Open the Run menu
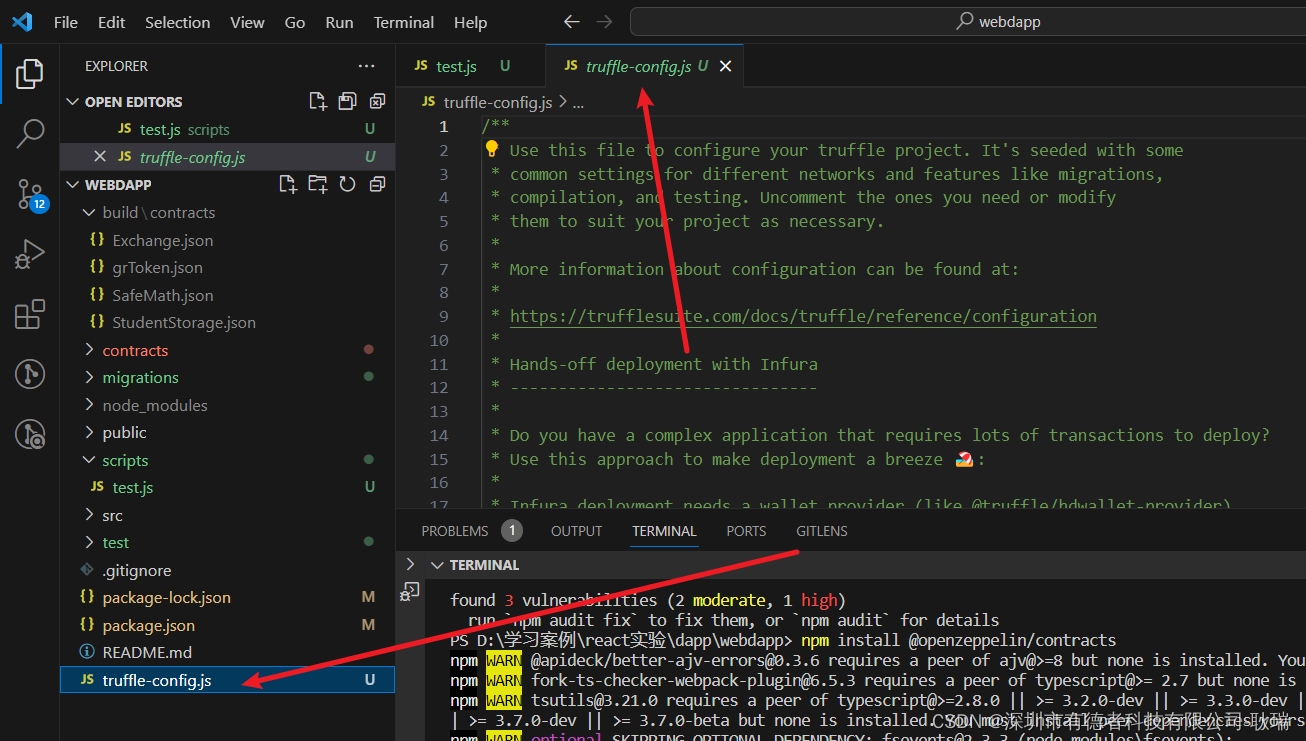This screenshot has height=741, width=1306. [340, 22]
